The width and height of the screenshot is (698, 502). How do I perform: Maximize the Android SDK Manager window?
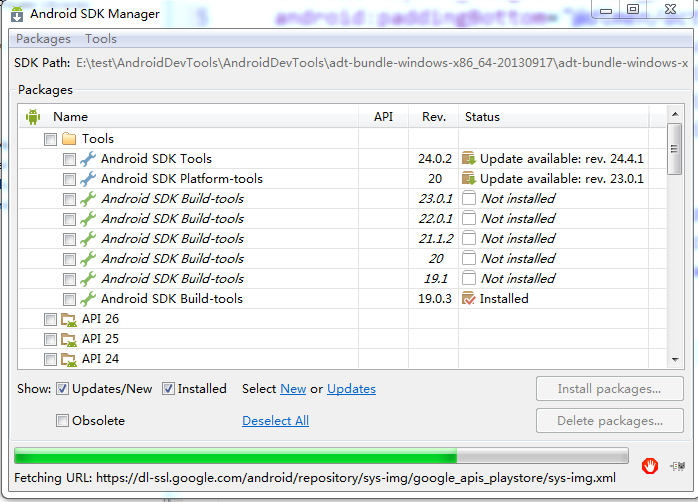tap(633, 9)
